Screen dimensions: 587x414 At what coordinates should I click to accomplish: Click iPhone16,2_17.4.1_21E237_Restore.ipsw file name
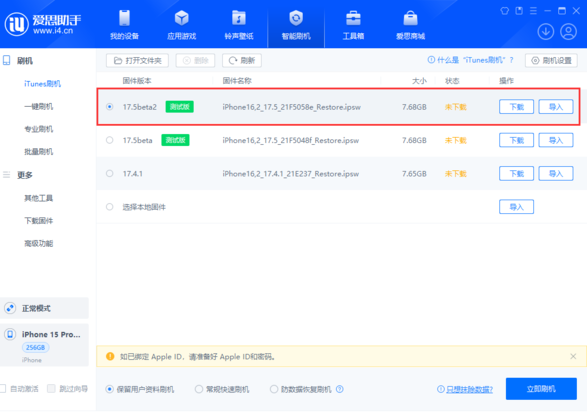(291, 174)
